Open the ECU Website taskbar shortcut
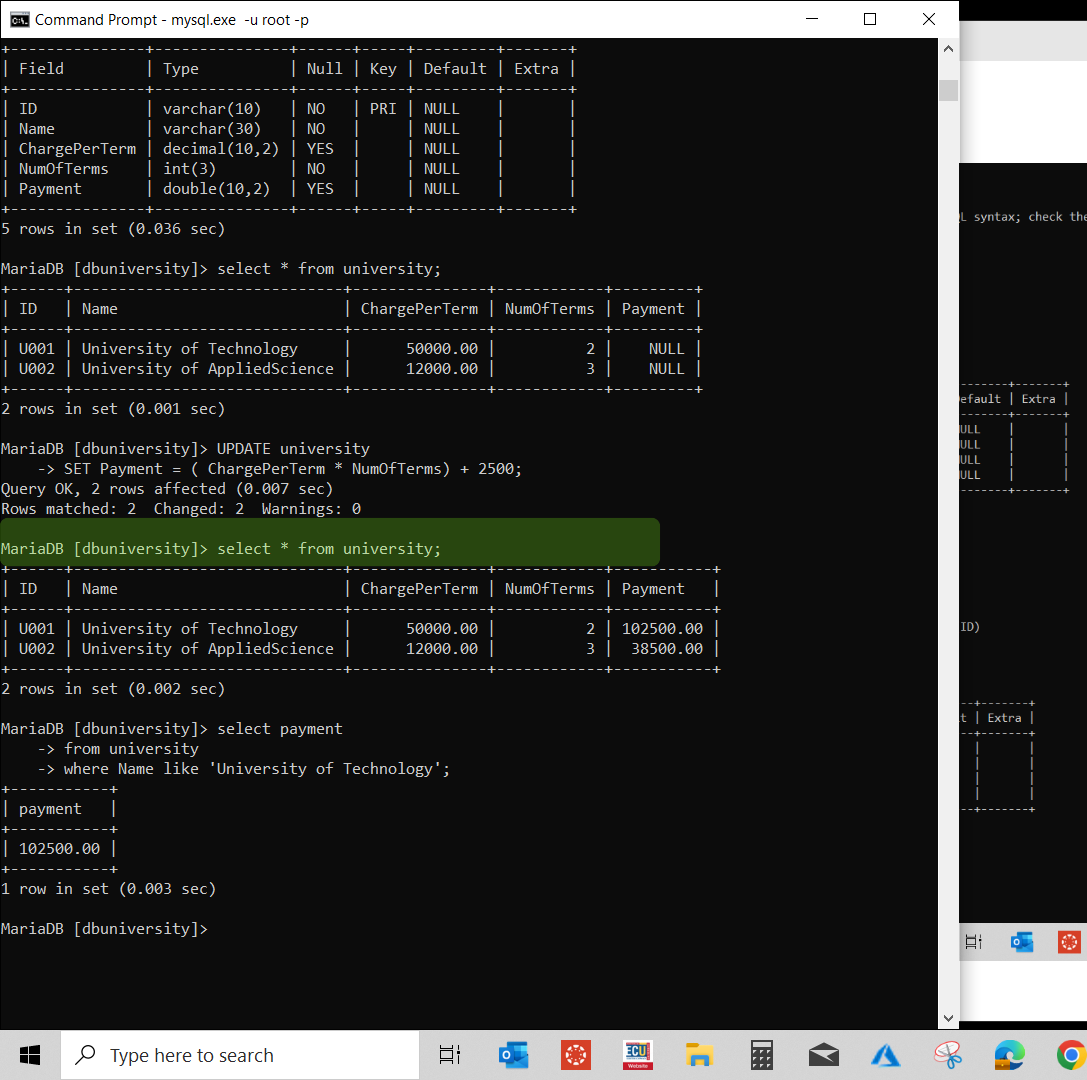 tap(637, 1054)
